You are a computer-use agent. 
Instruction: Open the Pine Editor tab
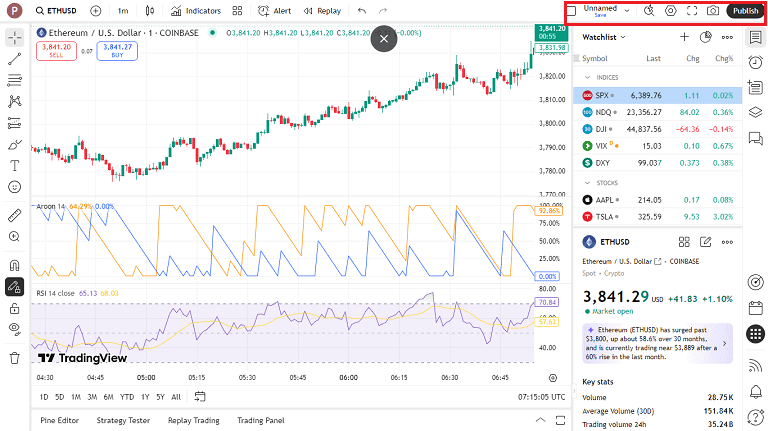(x=59, y=420)
